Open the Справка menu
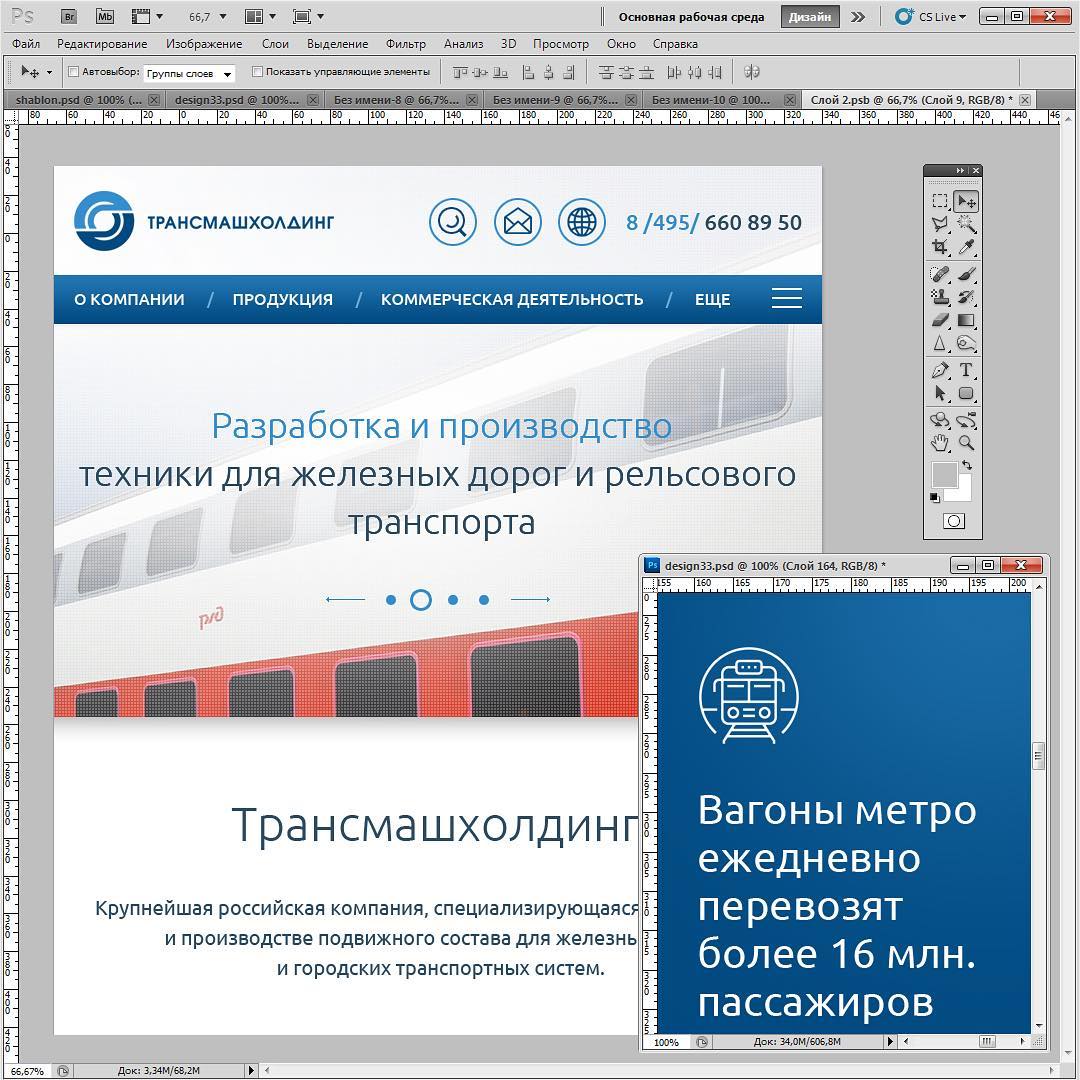This screenshot has height=1080, width=1080. 675,43
